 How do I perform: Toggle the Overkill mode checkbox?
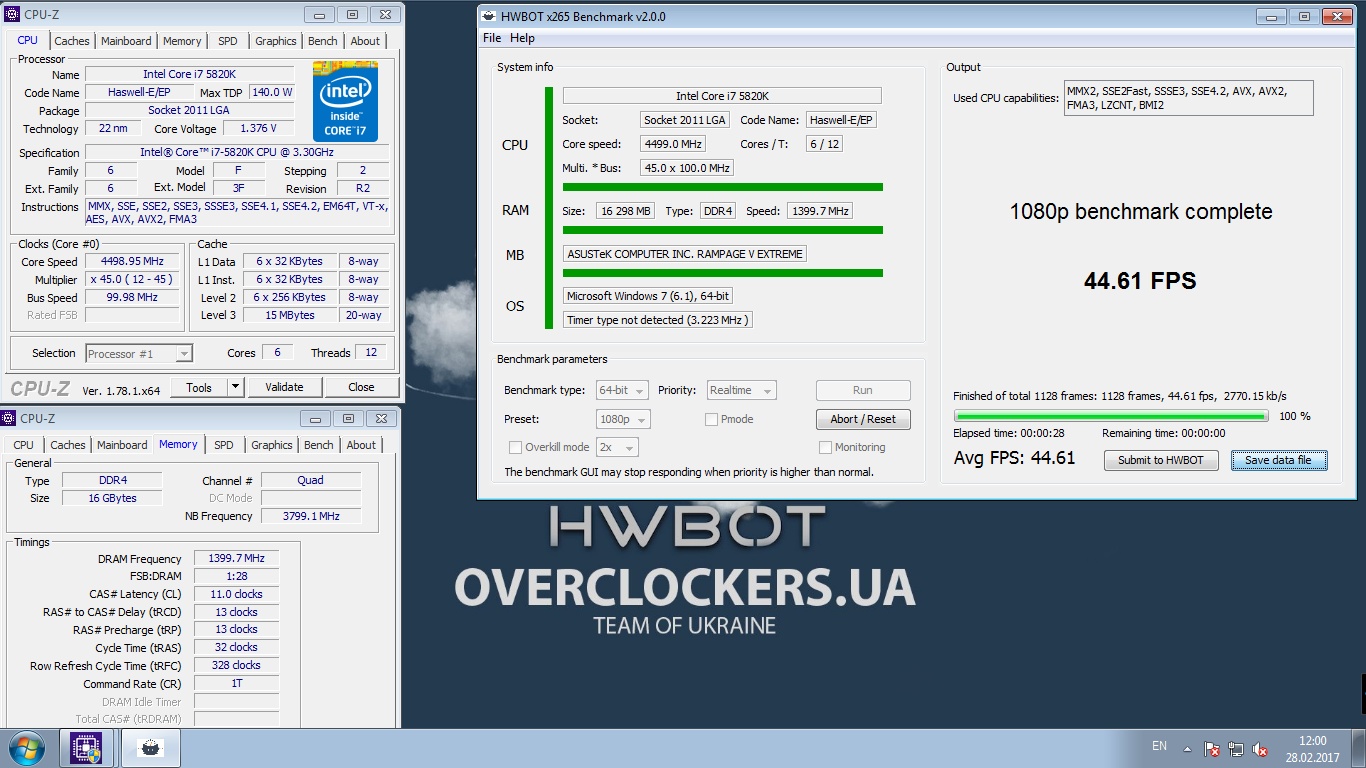tap(515, 447)
